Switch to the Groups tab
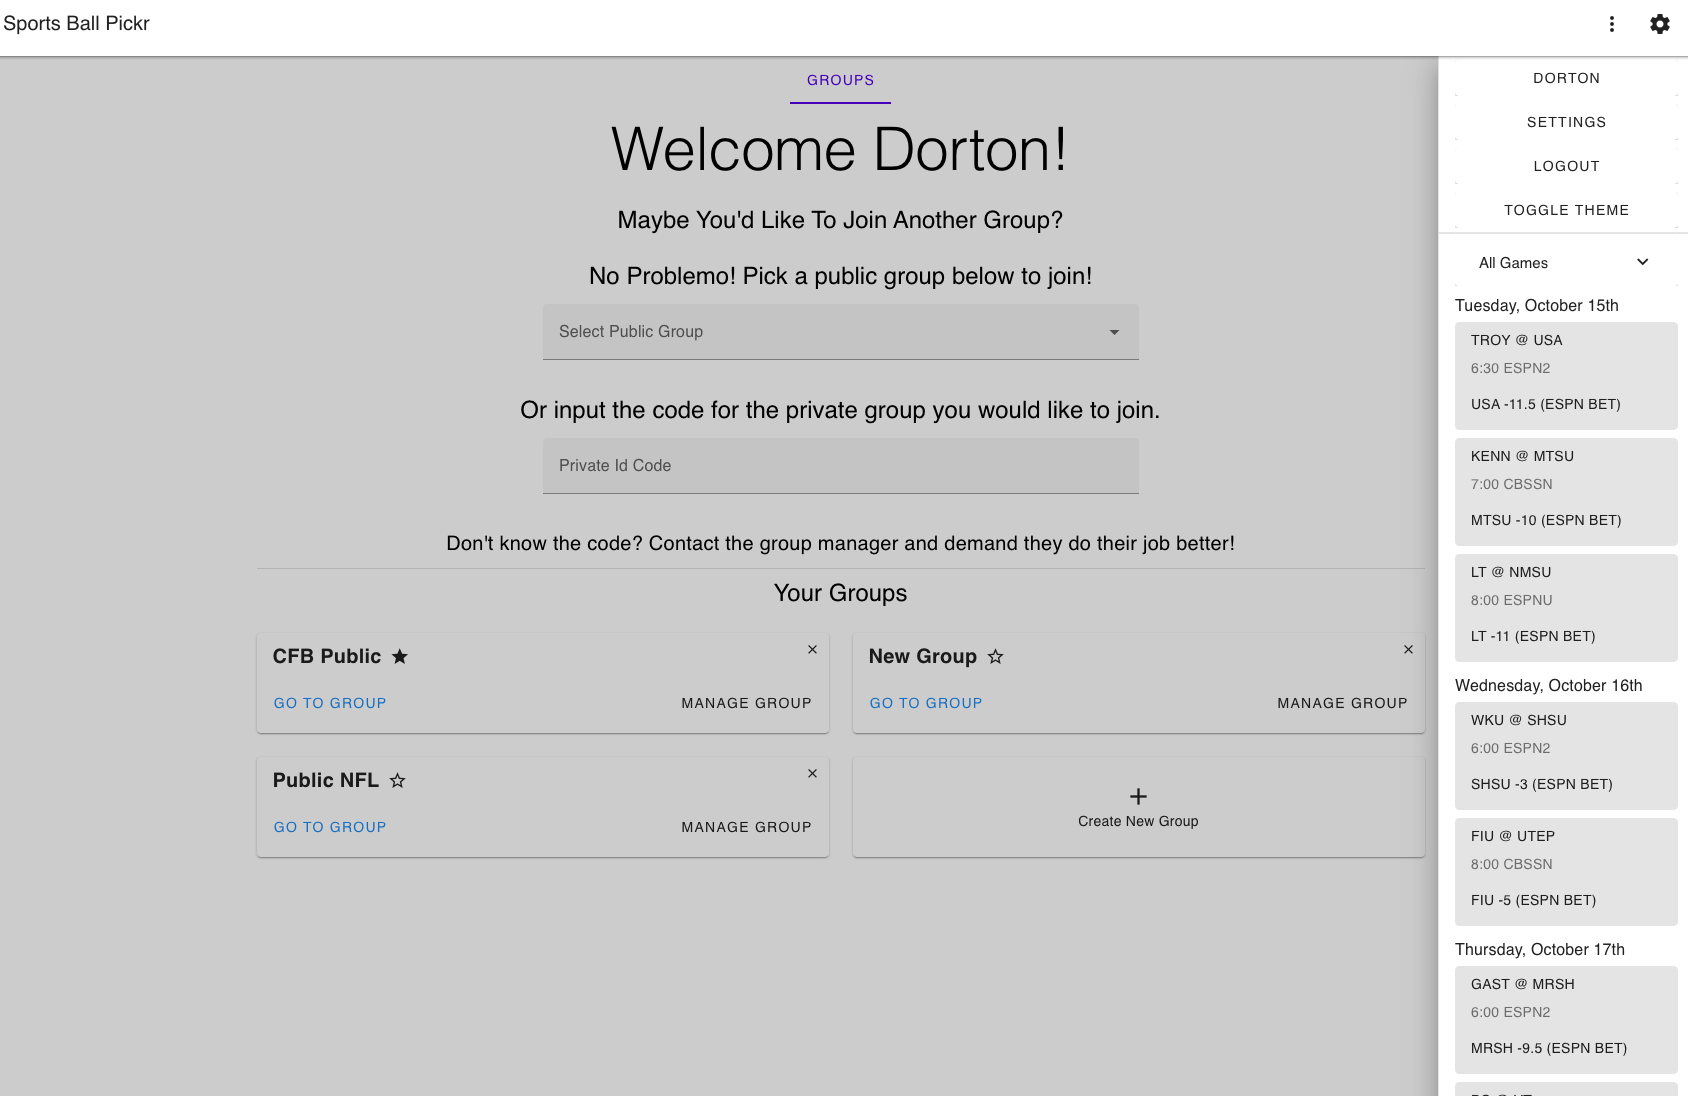The height and width of the screenshot is (1096, 1688). coord(840,80)
